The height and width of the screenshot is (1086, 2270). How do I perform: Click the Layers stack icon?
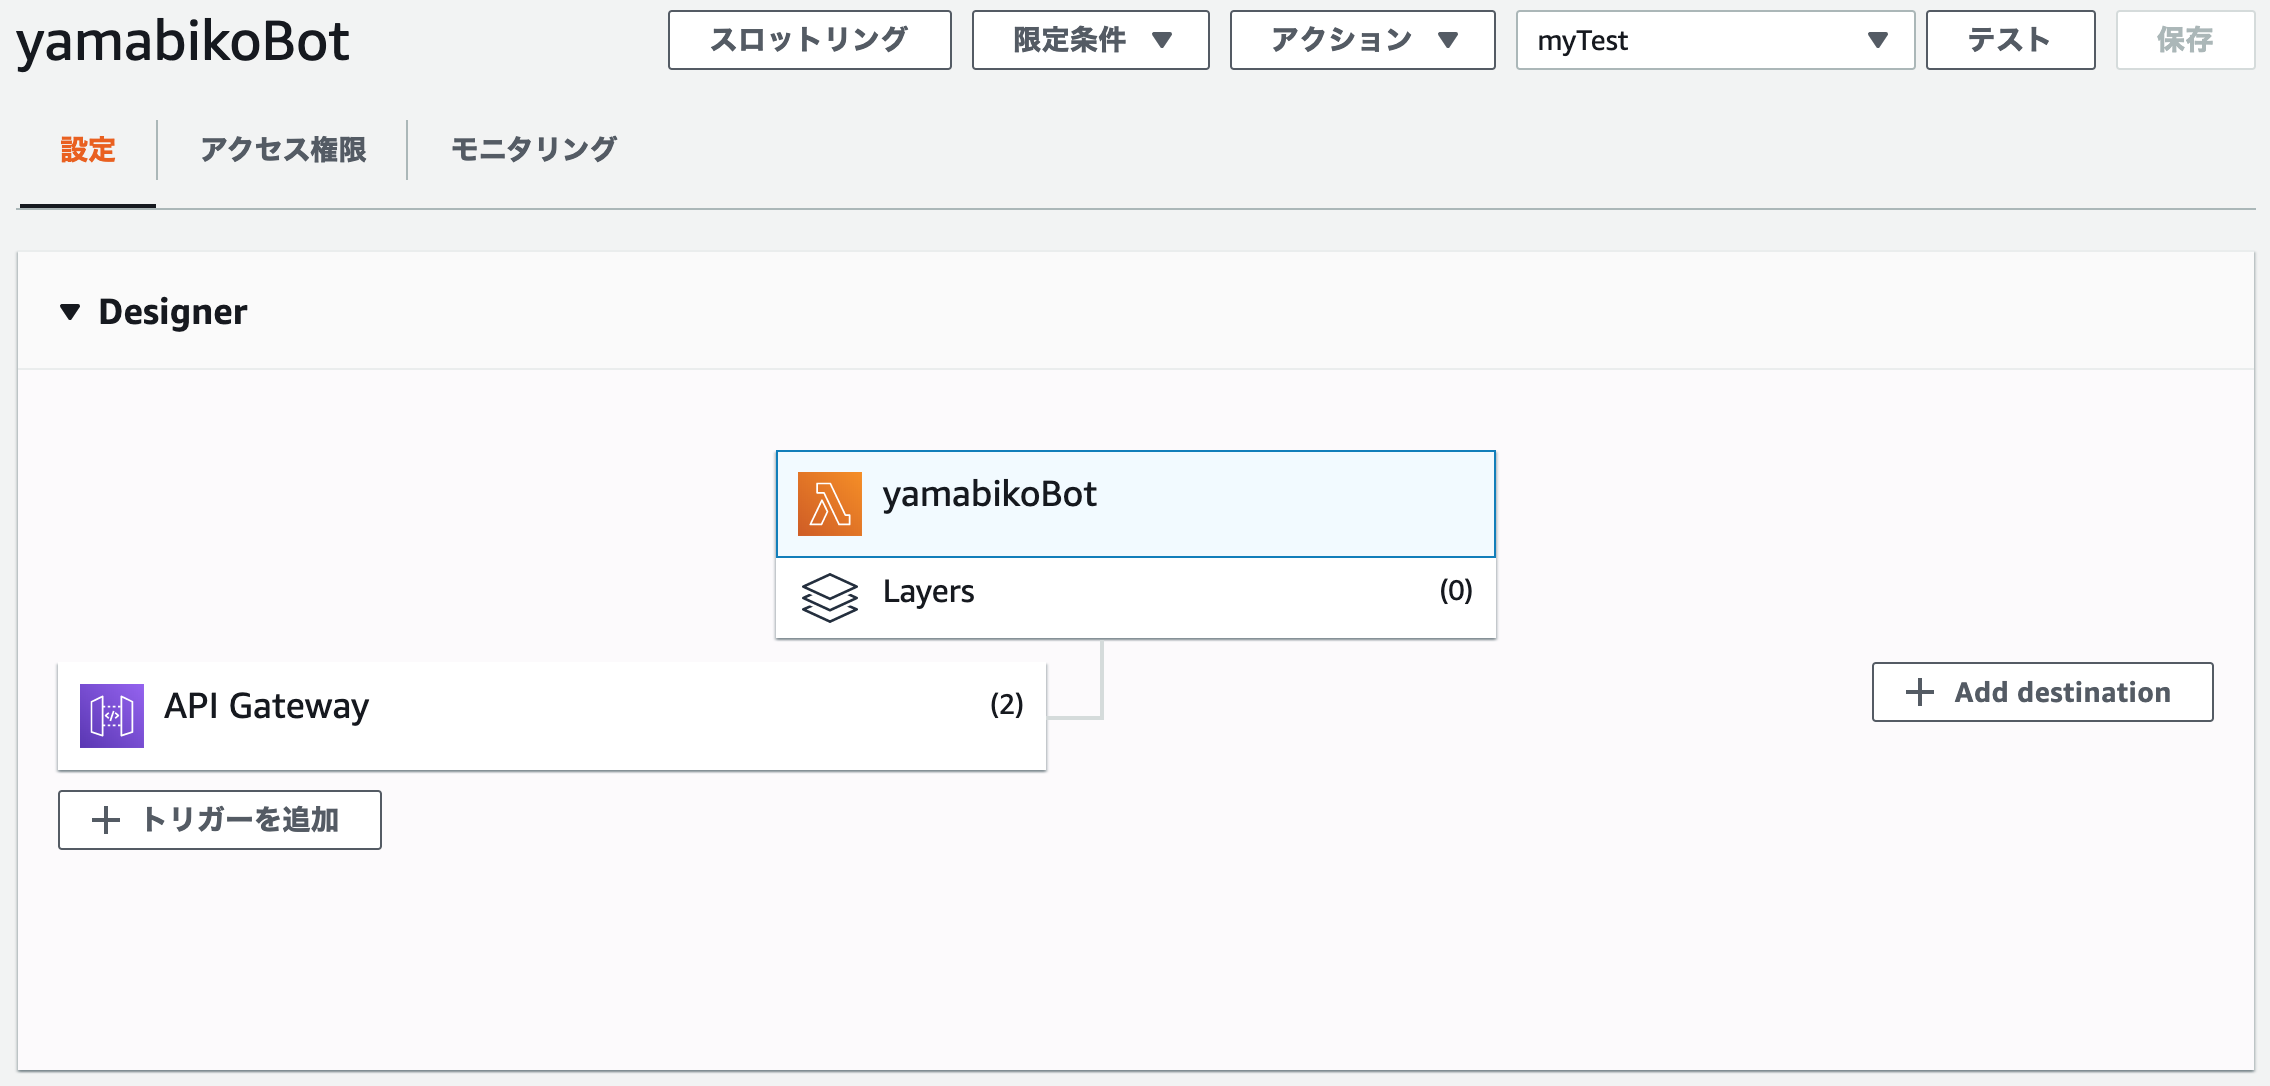coord(829,597)
